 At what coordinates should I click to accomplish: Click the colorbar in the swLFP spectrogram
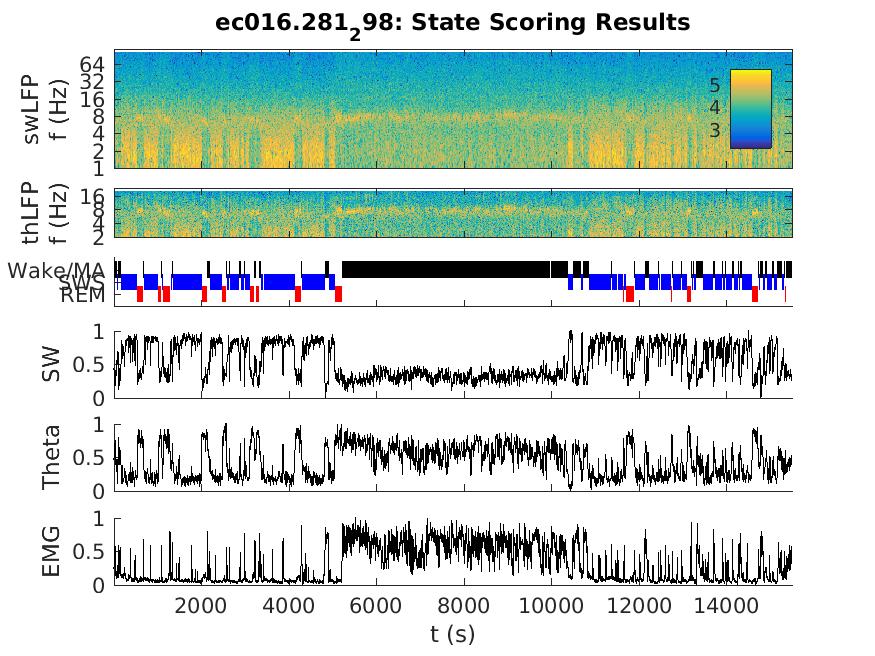click(750, 108)
